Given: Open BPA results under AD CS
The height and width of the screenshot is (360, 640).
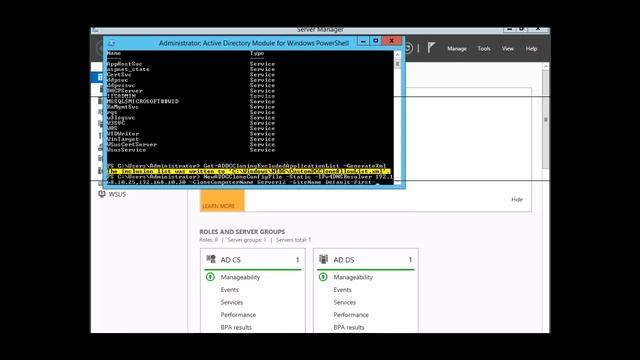Looking at the screenshot, I should (x=236, y=327).
